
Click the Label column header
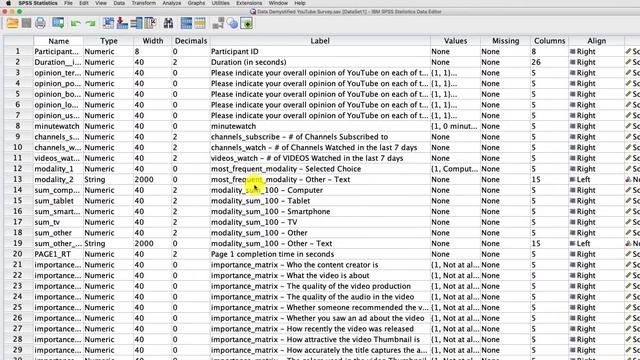point(320,41)
